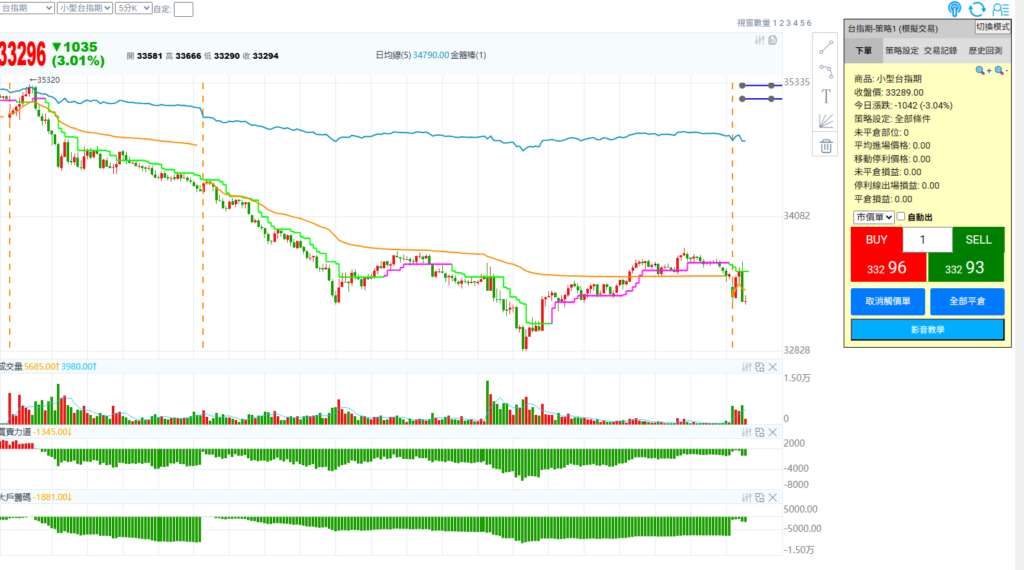
Task: Click the red BUY price box
Action: [x=886, y=268]
